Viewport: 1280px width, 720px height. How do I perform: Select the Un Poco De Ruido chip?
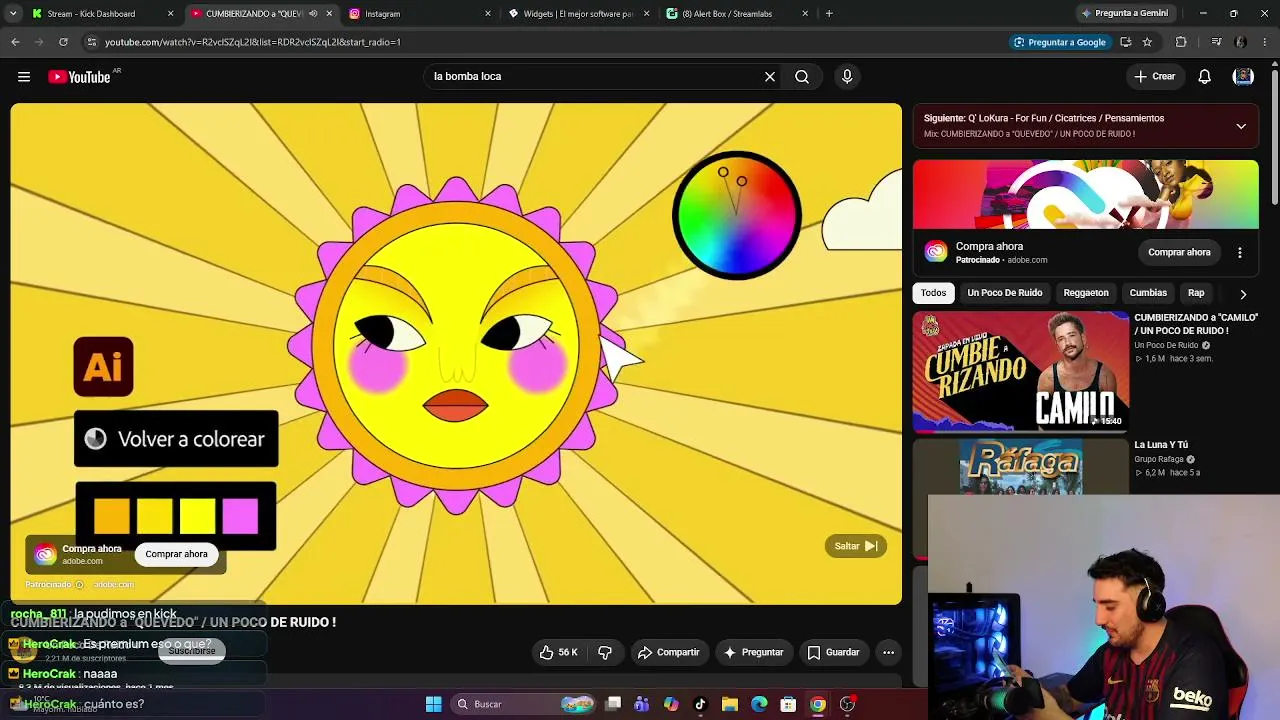tap(1005, 293)
